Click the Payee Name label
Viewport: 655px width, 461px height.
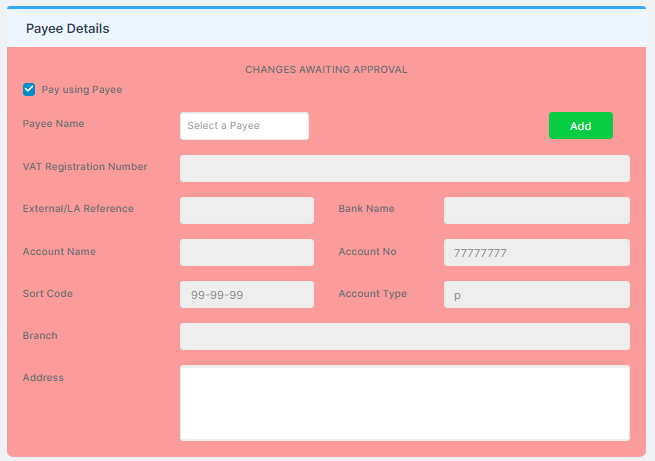click(53, 124)
